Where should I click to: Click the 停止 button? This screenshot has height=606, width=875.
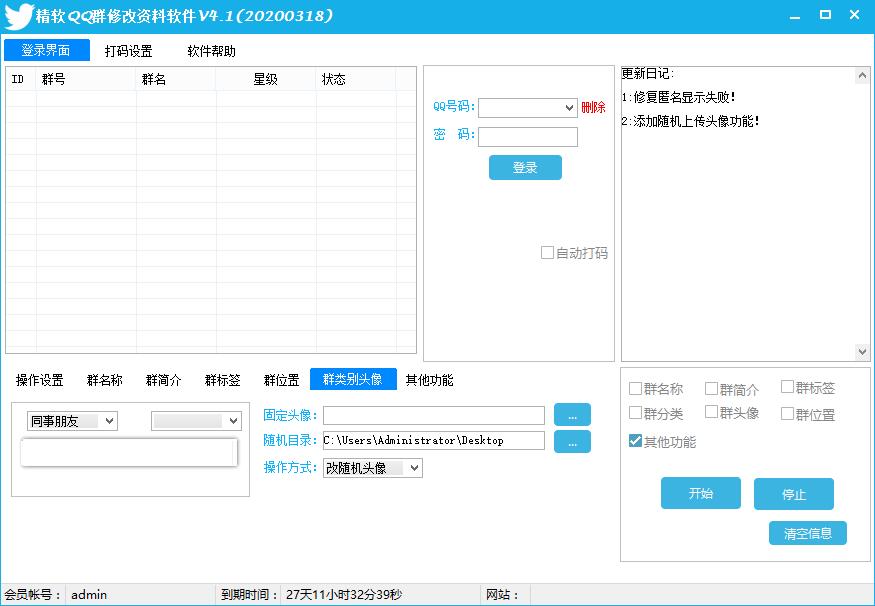(794, 494)
